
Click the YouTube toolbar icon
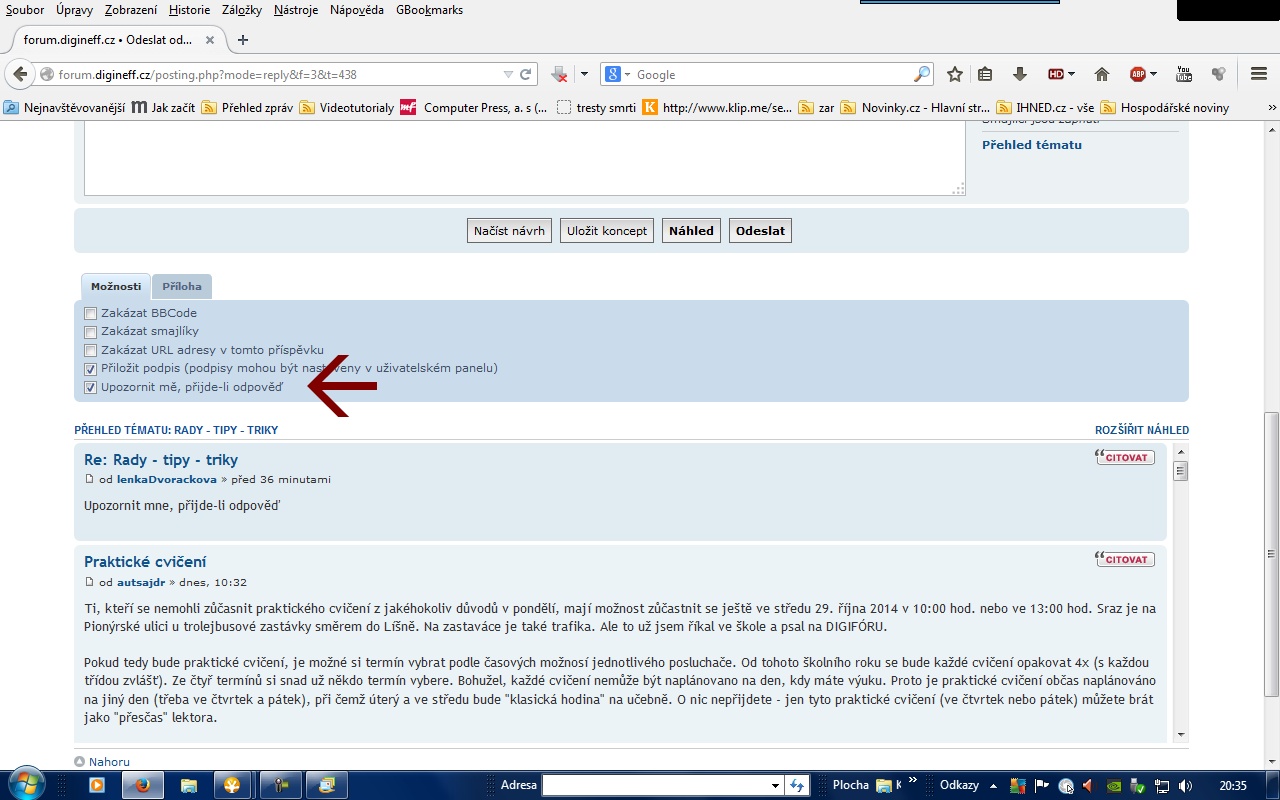(1184, 74)
